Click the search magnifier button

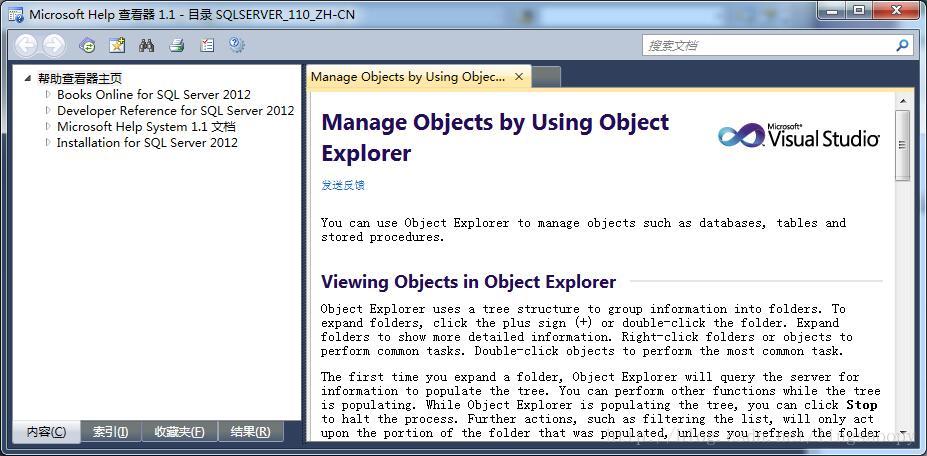click(902, 45)
